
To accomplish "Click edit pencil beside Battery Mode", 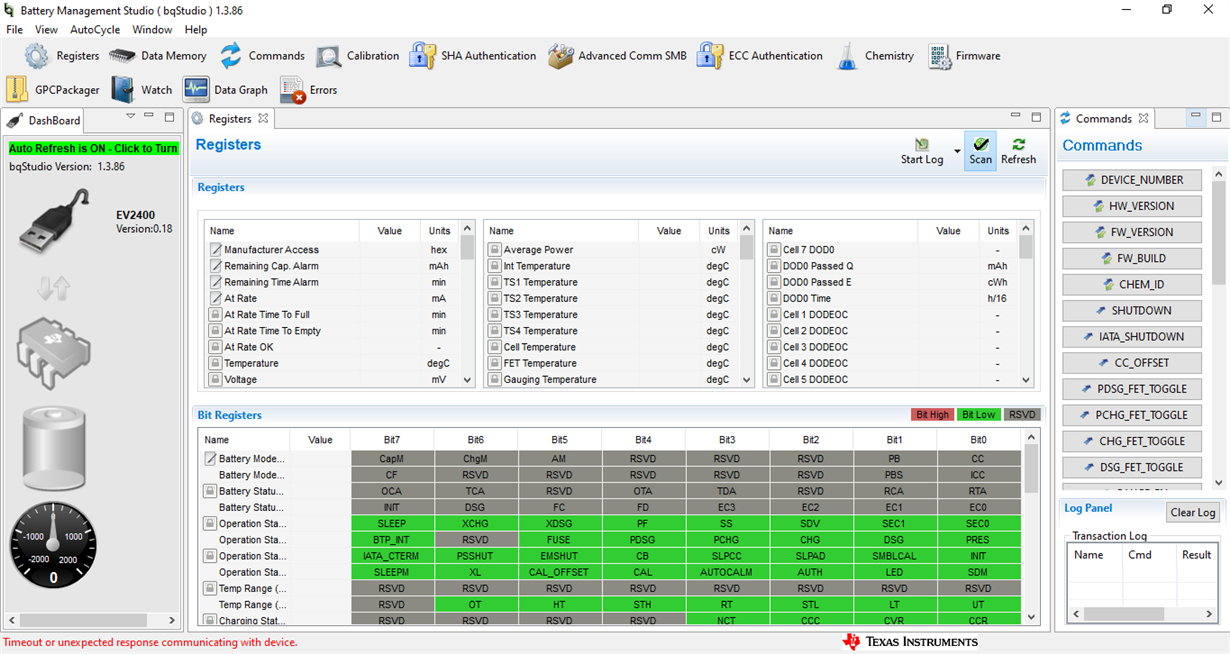I will [211, 459].
